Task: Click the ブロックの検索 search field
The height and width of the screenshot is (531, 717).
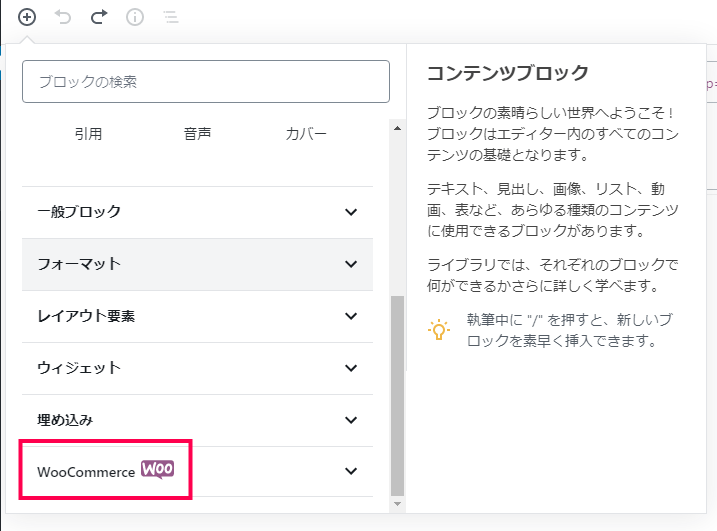Action: 206,81
